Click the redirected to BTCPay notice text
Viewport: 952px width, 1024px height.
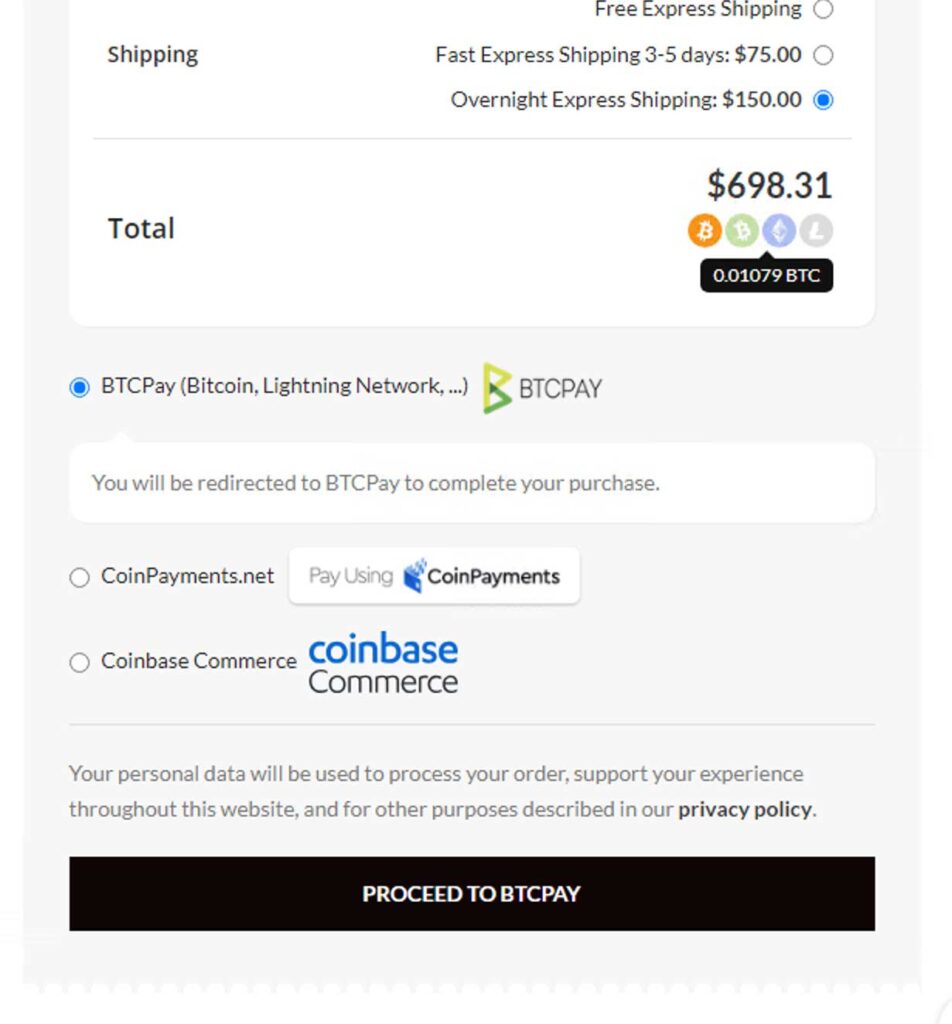tap(376, 483)
